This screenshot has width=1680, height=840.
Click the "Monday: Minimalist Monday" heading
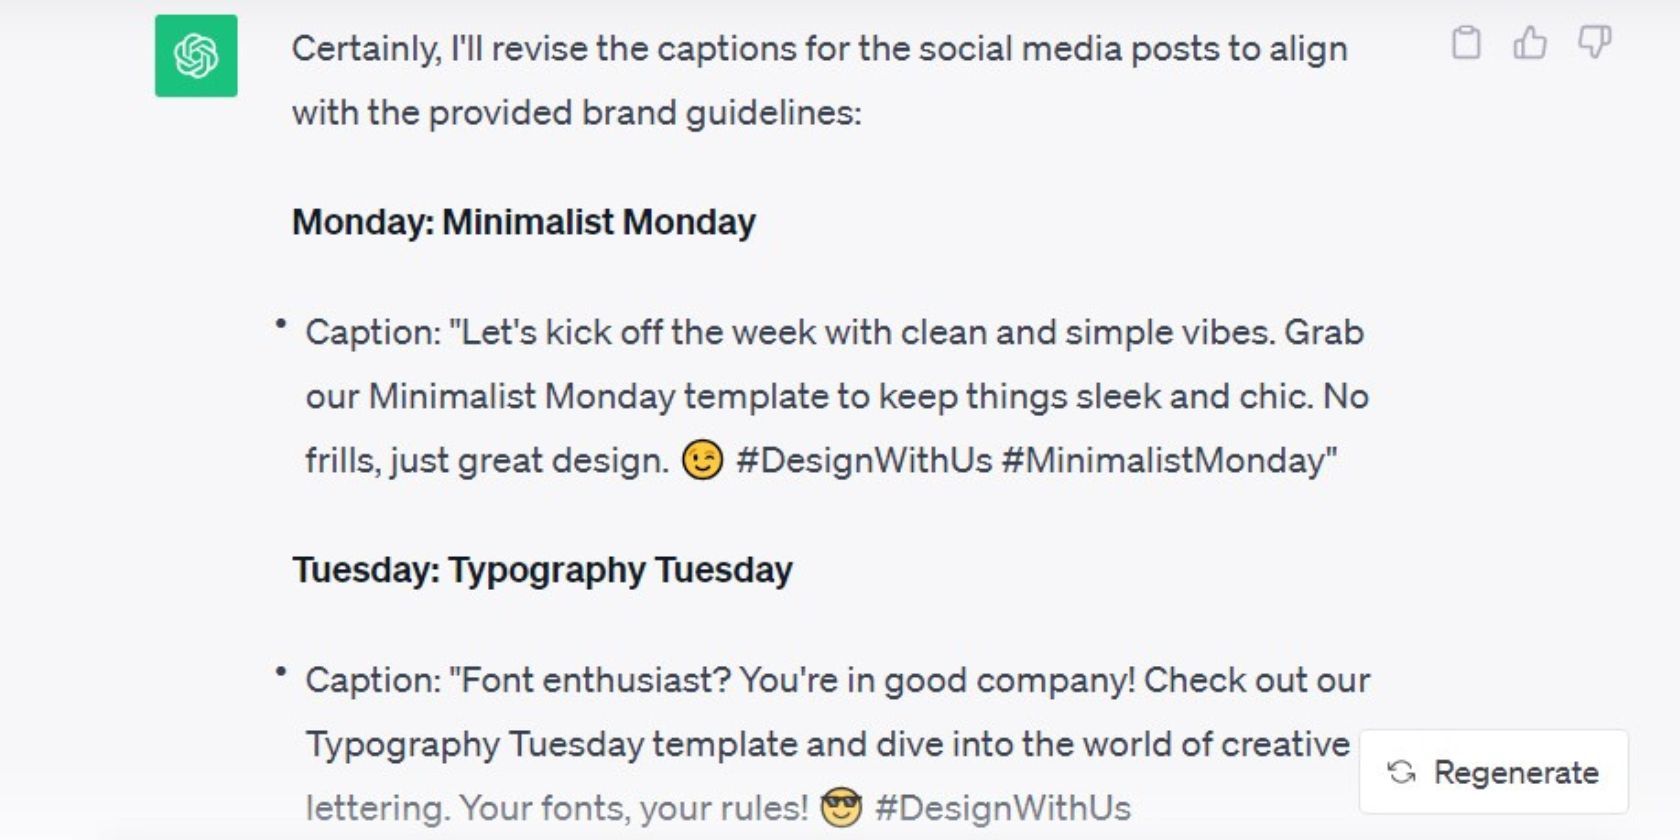[x=523, y=222]
